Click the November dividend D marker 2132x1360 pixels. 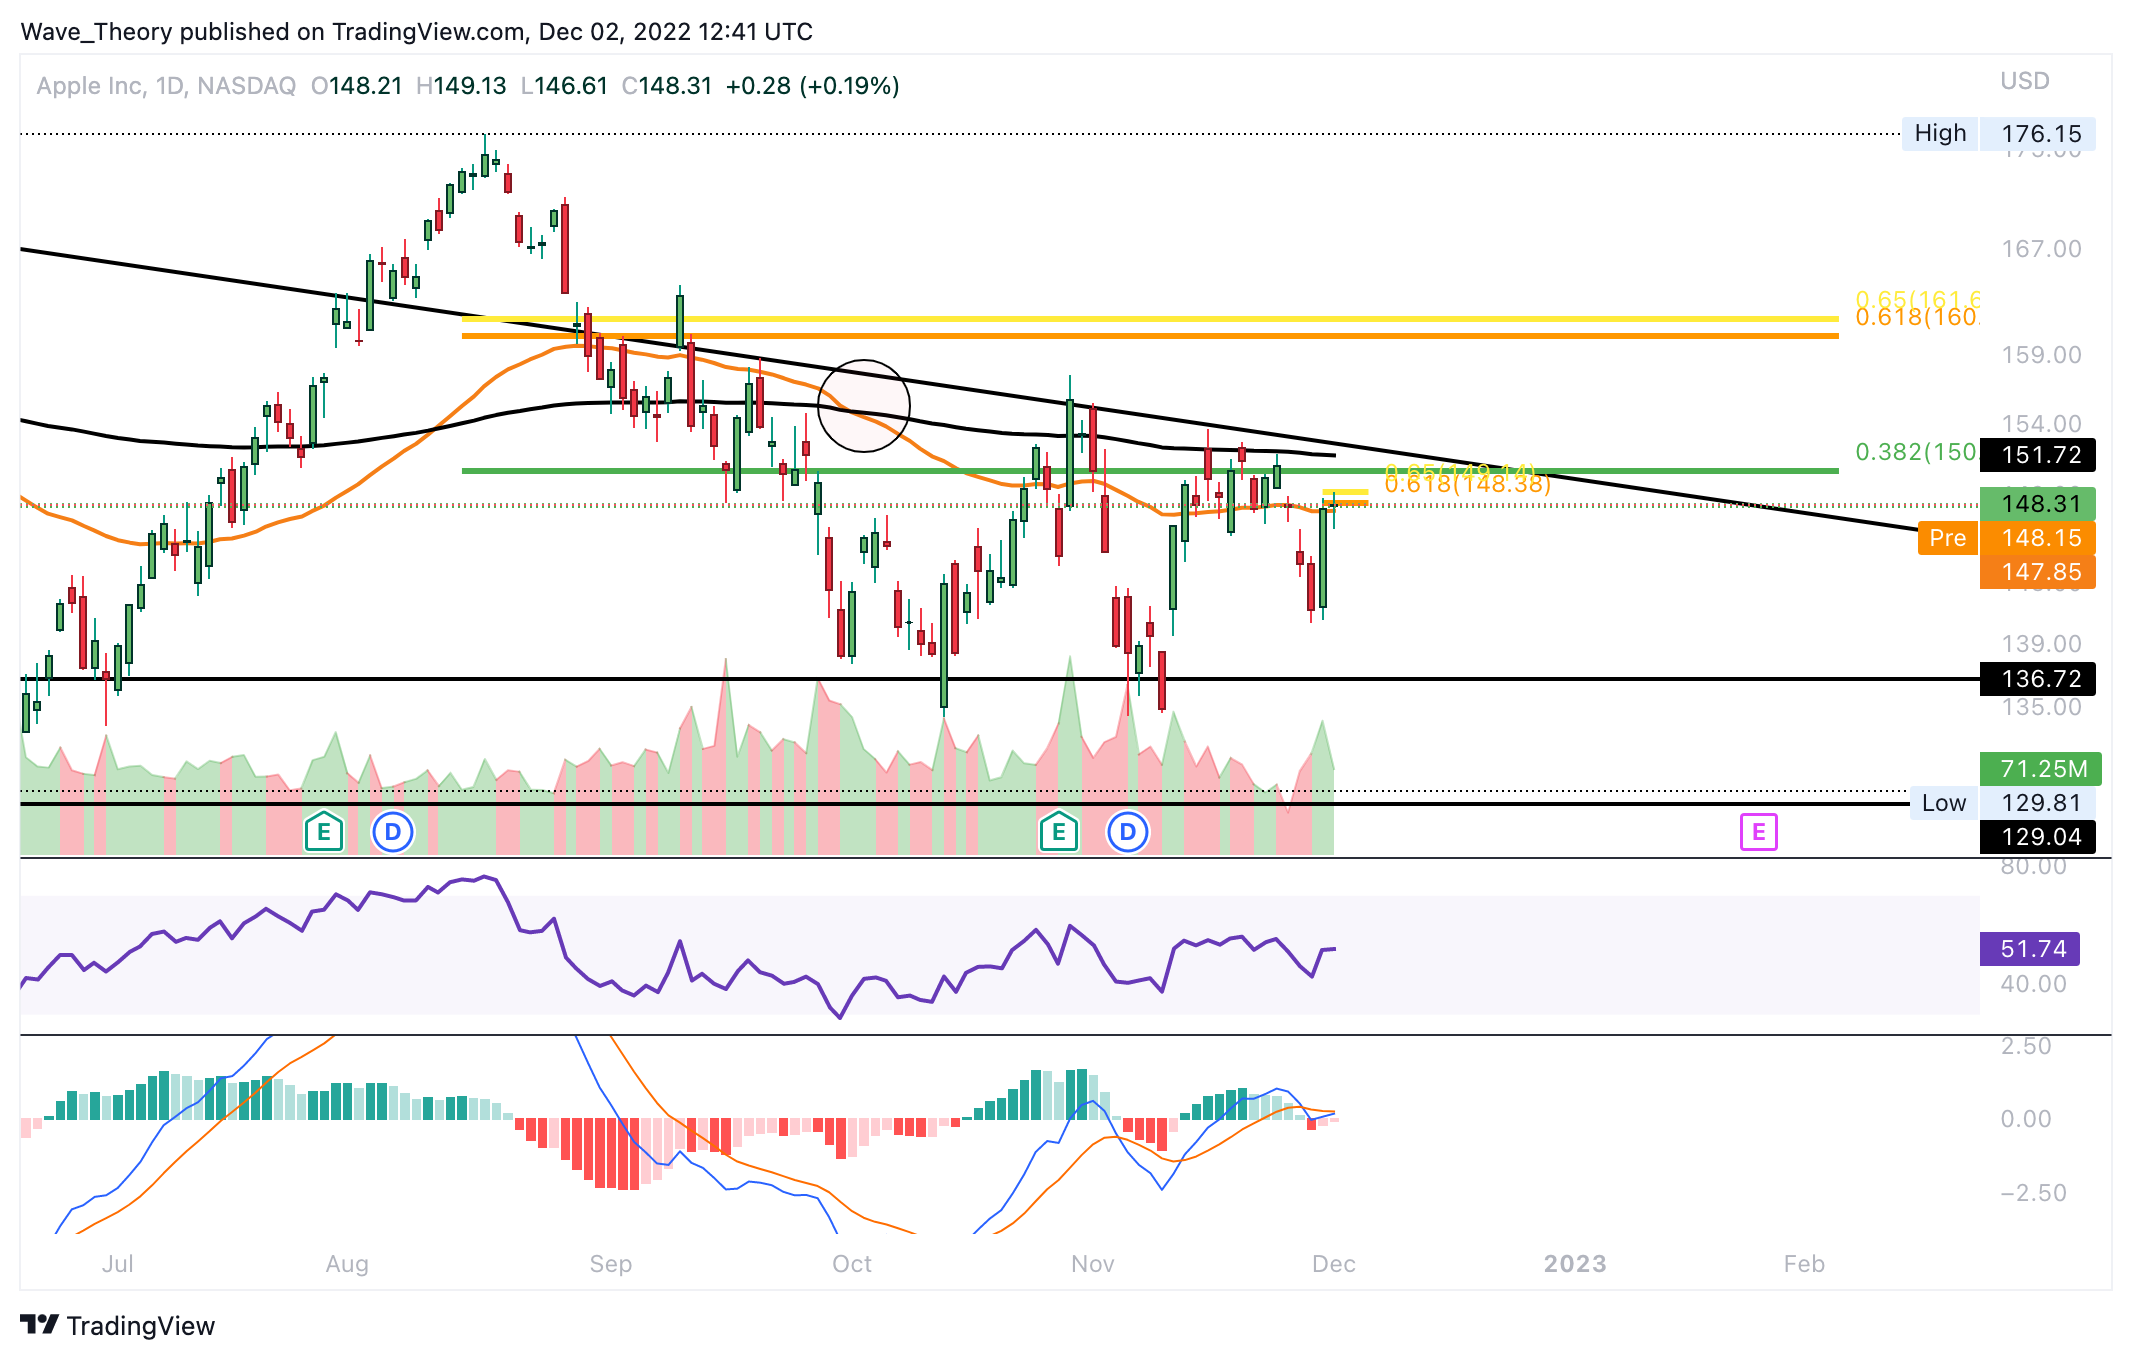pyautogui.click(x=1128, y=832)
